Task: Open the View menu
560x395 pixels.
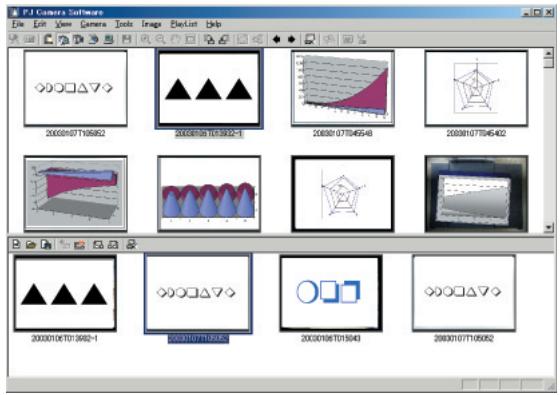Action: [x=63, y=24]
